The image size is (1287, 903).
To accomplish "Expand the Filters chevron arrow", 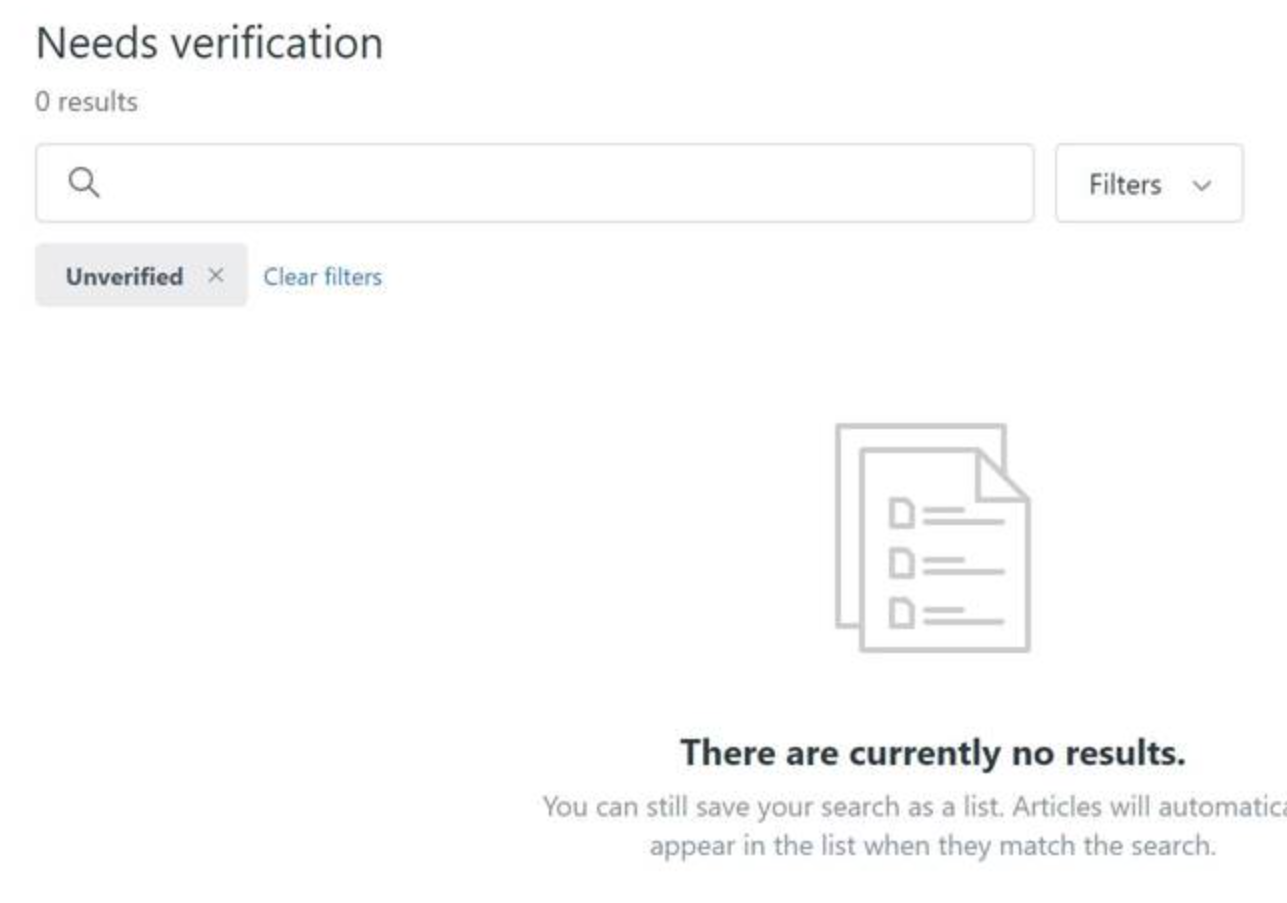I will pyautogui.click(x=1203, y=185).
